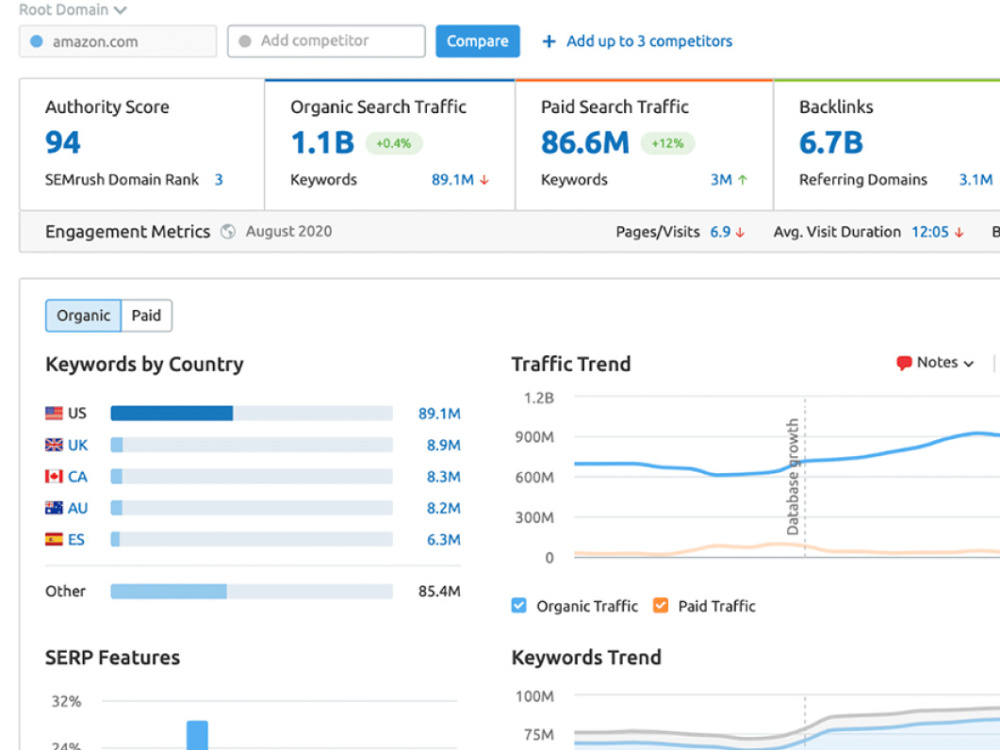Click the SERP Features heading
Screen dimensions: 1000x750
pos(112,658)
